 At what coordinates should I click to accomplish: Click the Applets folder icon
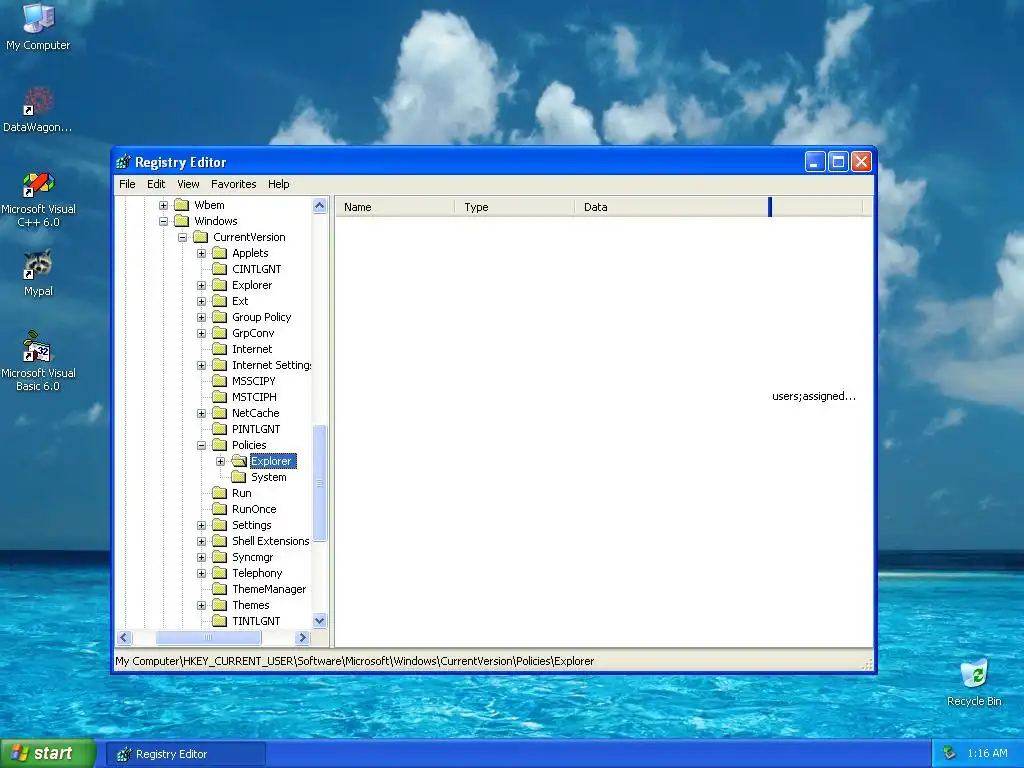220,253
